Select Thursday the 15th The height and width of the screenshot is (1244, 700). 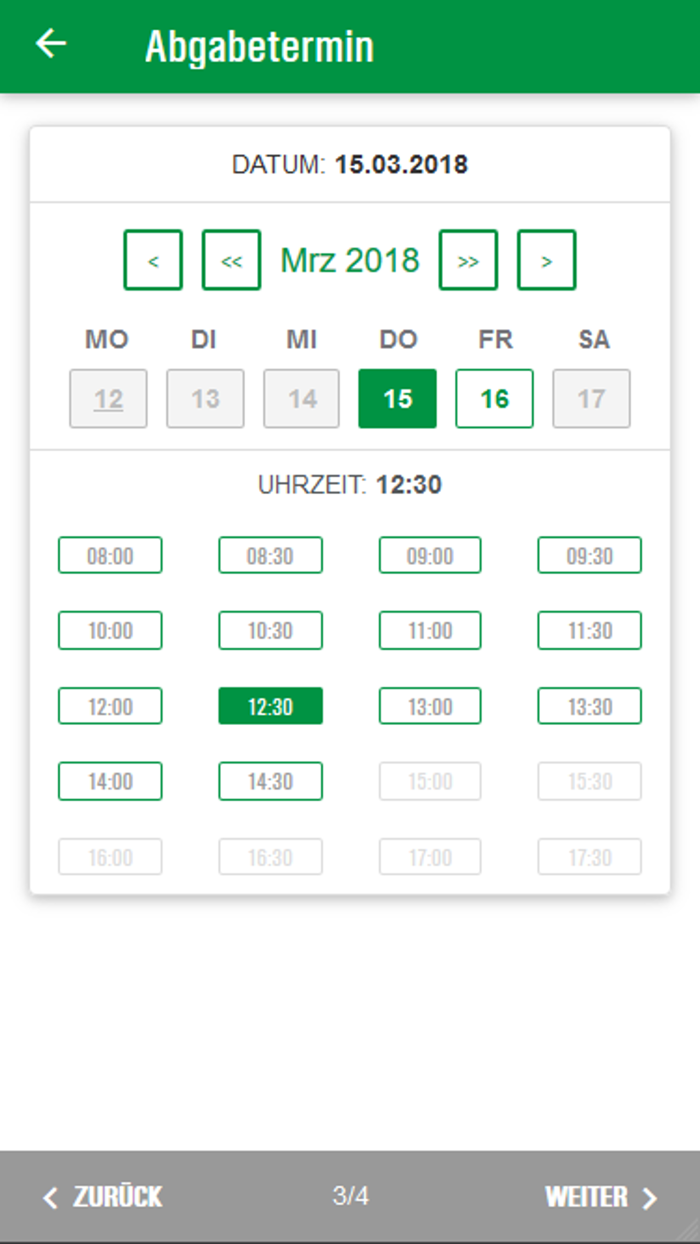(397, 399)
